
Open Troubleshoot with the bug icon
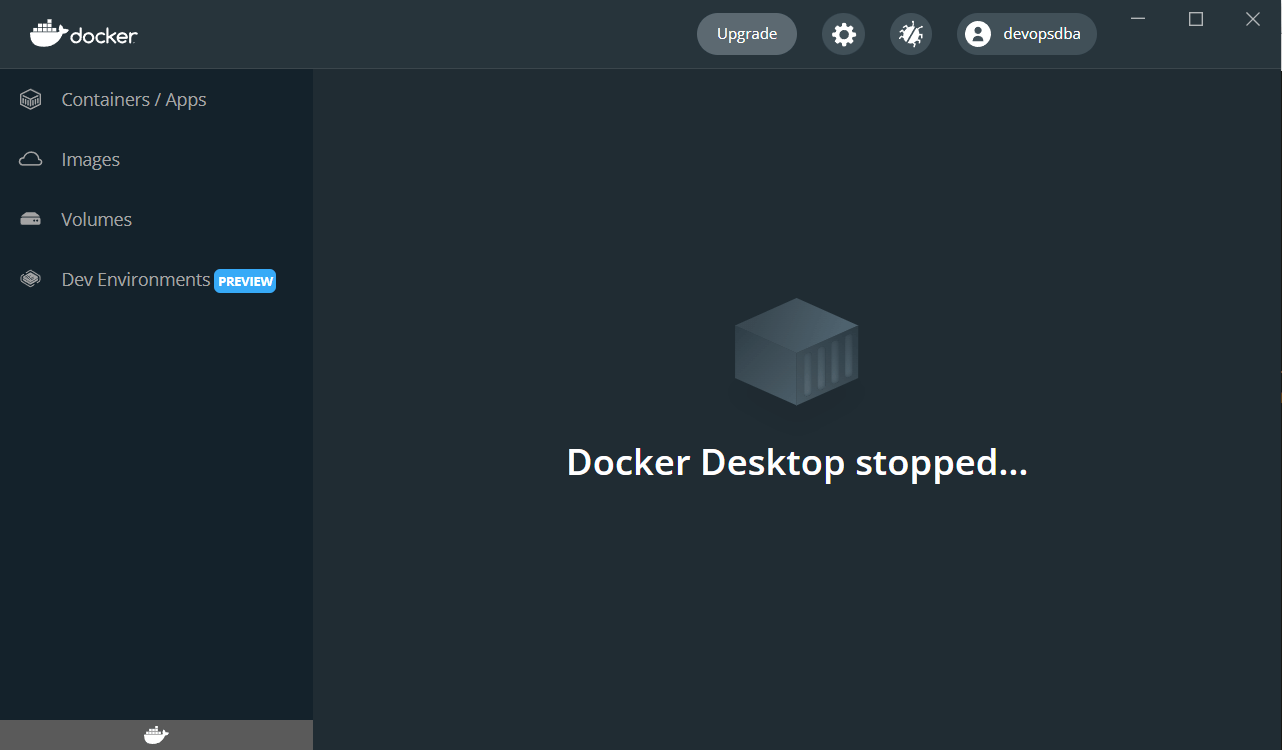[910, 34]
